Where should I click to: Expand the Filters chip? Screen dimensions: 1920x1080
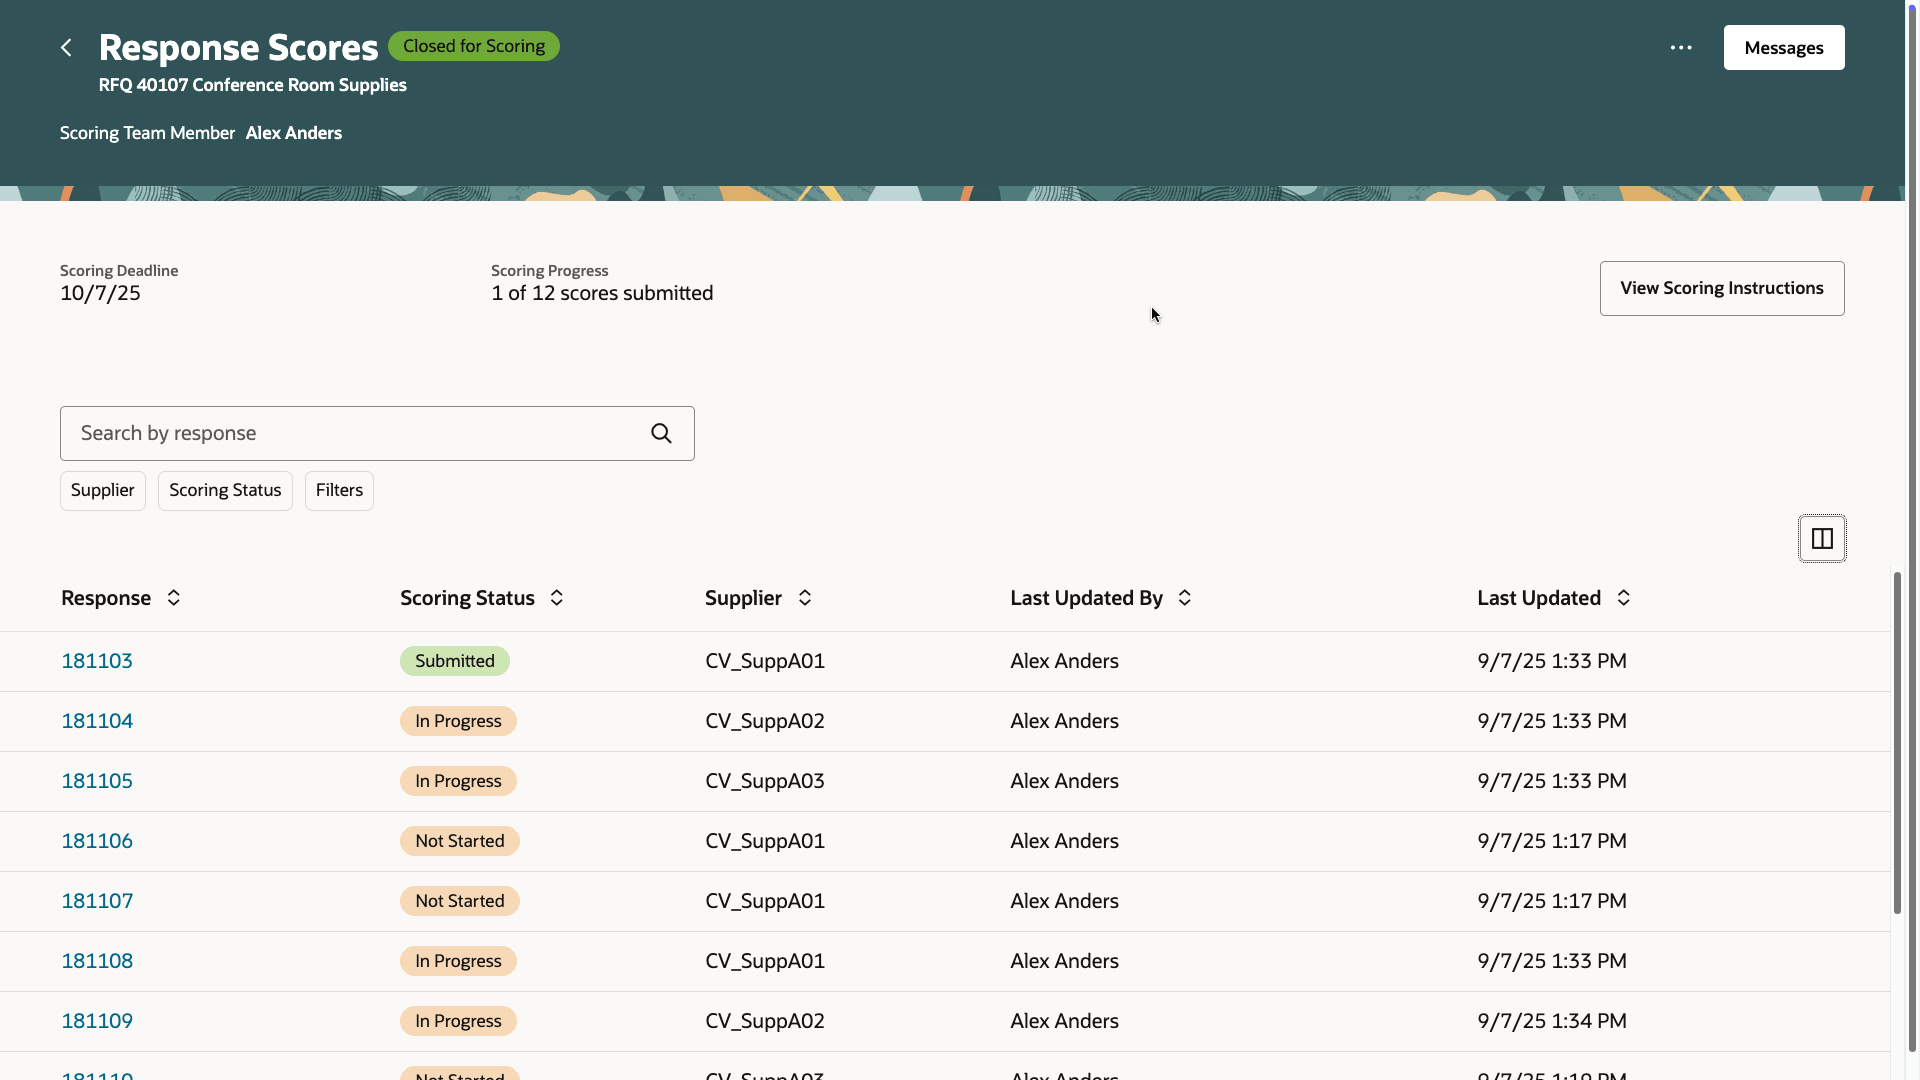tap(339, 491)
